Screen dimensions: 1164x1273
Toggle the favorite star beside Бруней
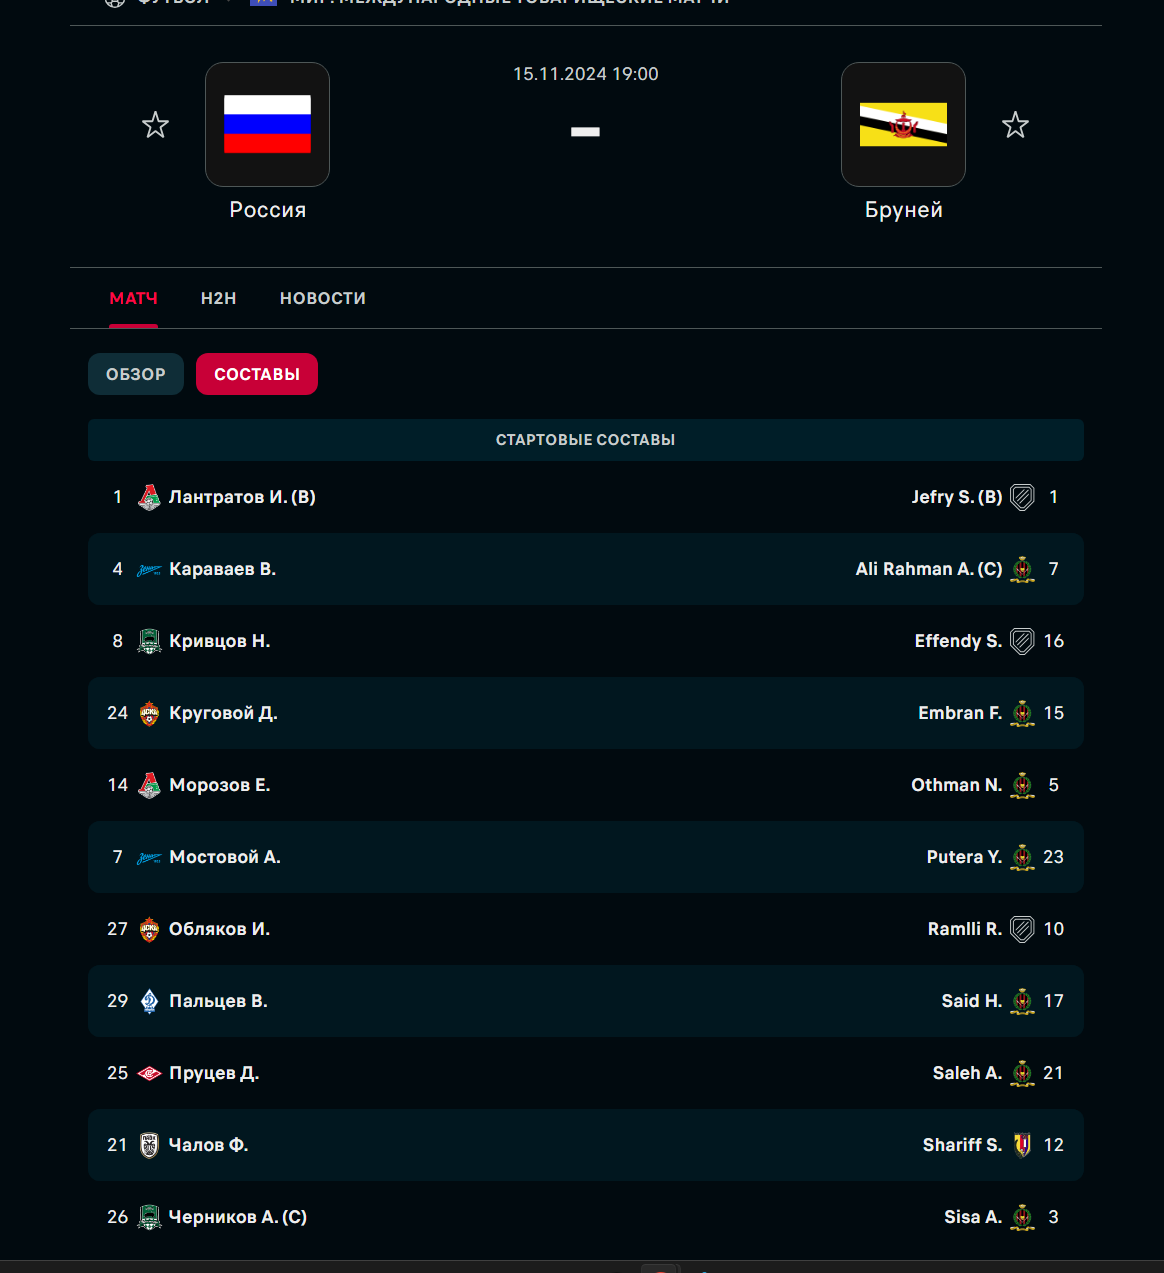[x=1015, y=125]
